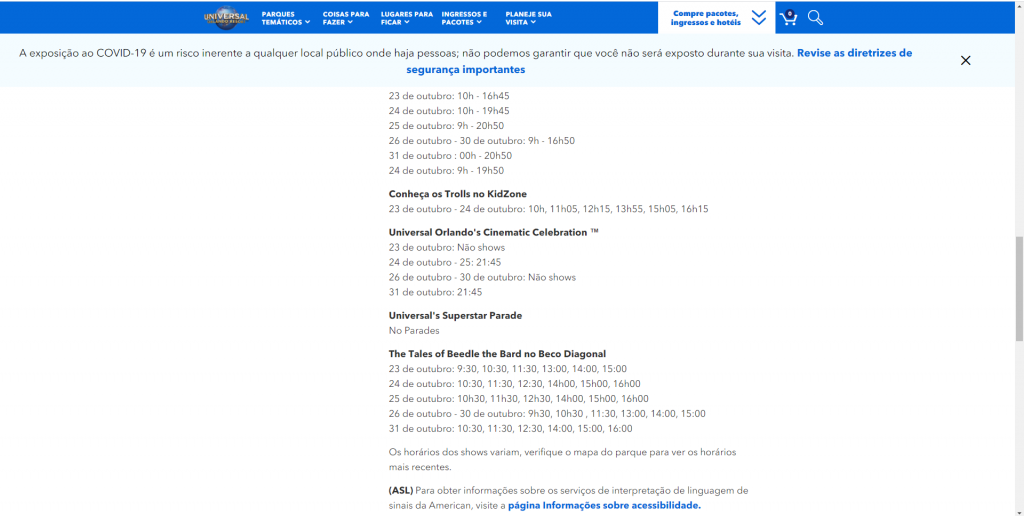
Task: Select Ingressos e Pacotes in navigation
Action: 466,18
